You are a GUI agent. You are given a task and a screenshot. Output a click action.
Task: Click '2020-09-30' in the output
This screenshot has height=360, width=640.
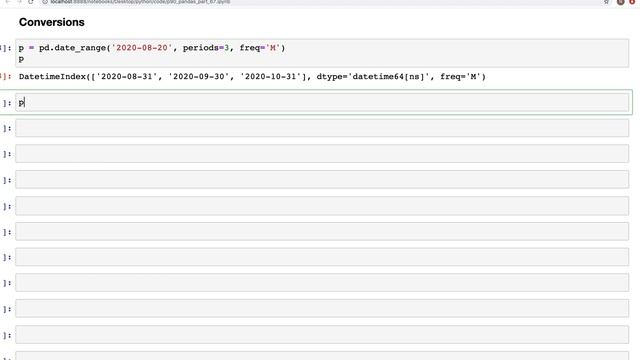pyautogui.click(x=199, y=77)
